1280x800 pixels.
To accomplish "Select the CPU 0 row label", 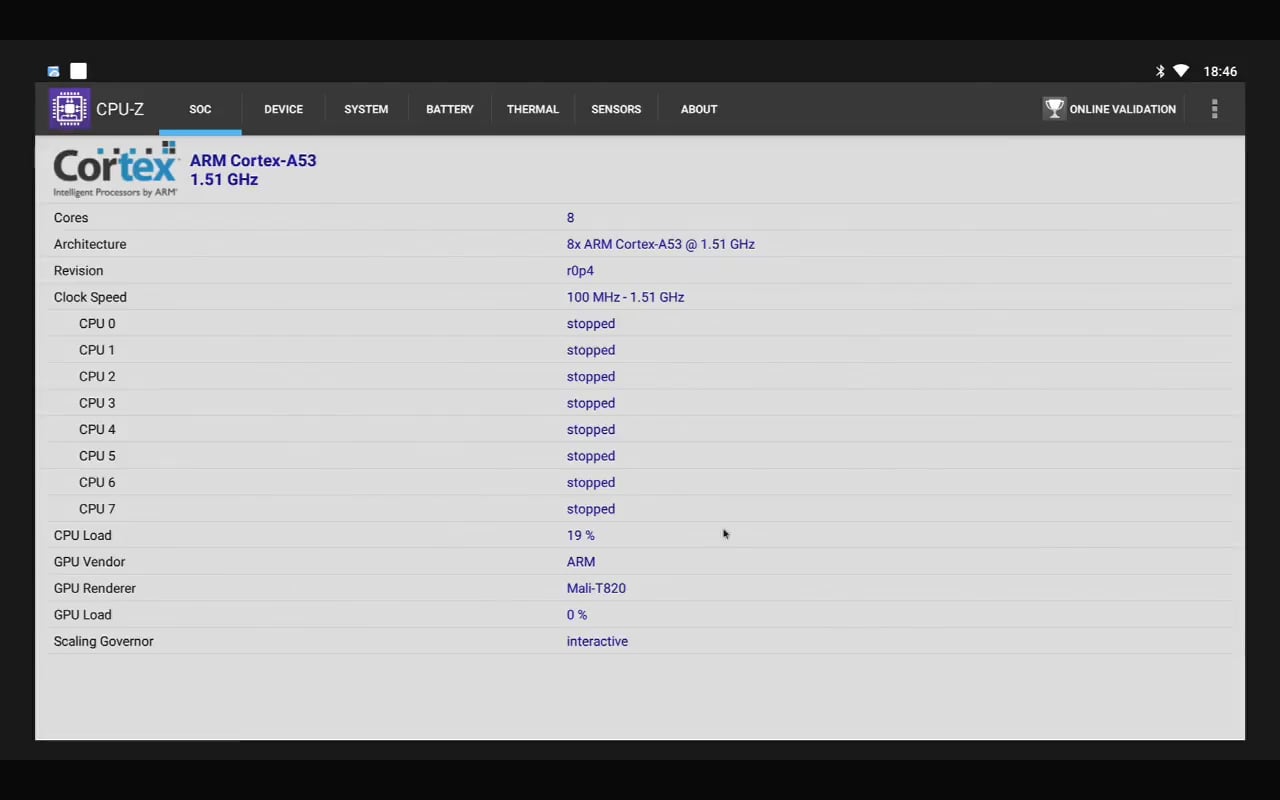I will coord(97,324).
